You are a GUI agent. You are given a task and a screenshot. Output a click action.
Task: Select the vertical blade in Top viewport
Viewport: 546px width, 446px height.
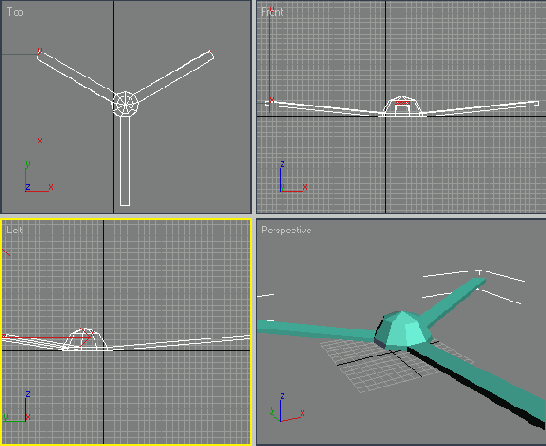click(x=125, y=161)
